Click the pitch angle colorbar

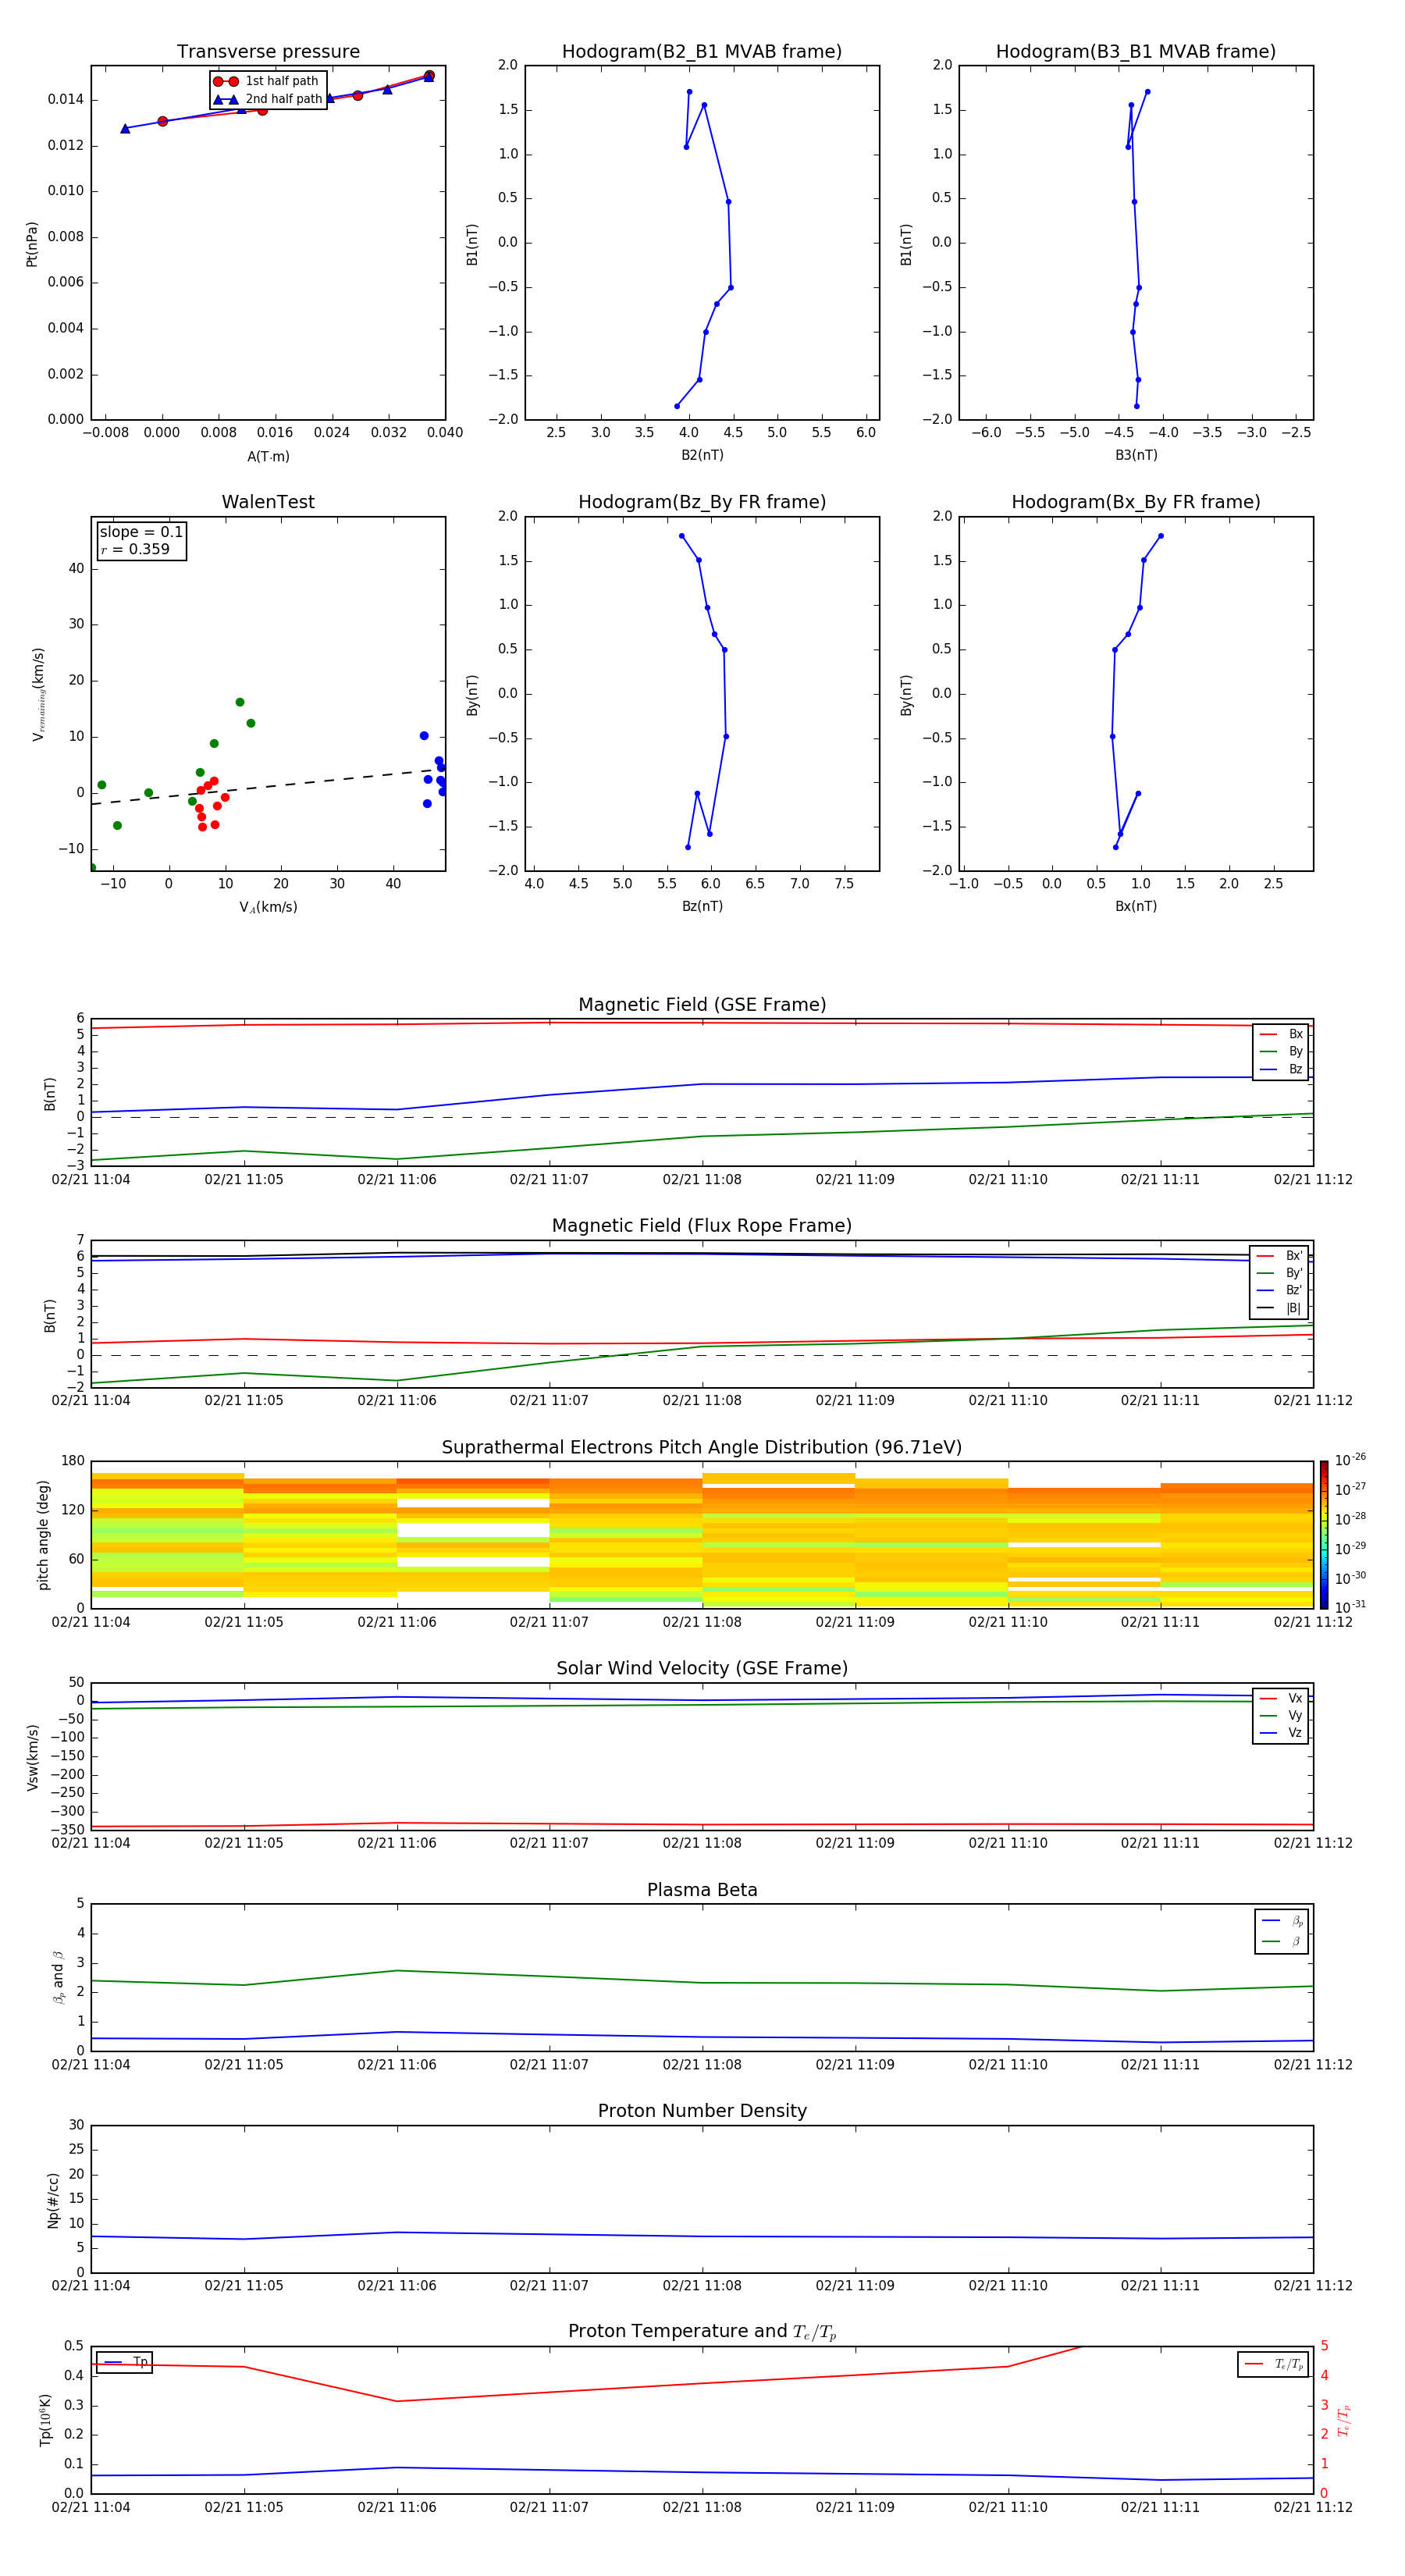click(1324, 1535)
